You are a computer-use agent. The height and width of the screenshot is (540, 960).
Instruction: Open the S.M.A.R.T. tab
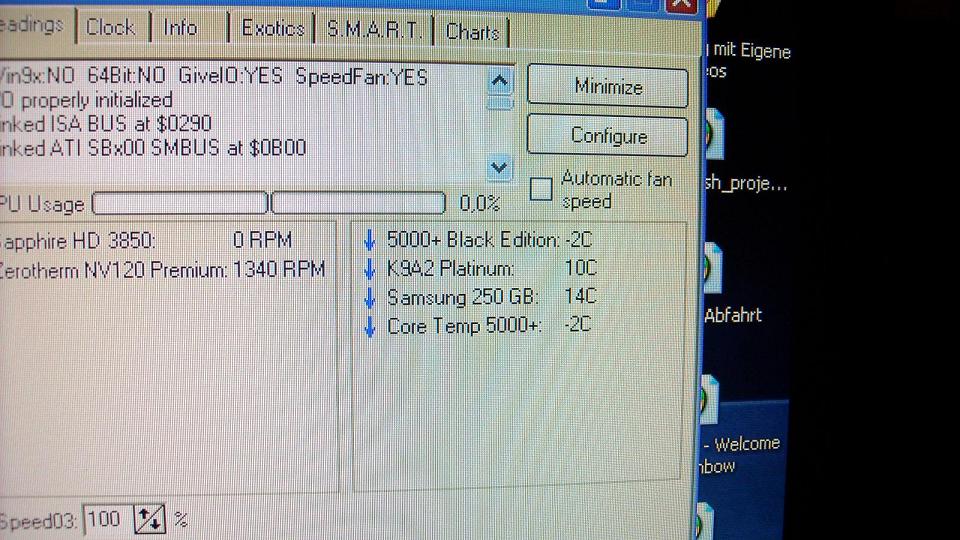[x=374, y=30]
